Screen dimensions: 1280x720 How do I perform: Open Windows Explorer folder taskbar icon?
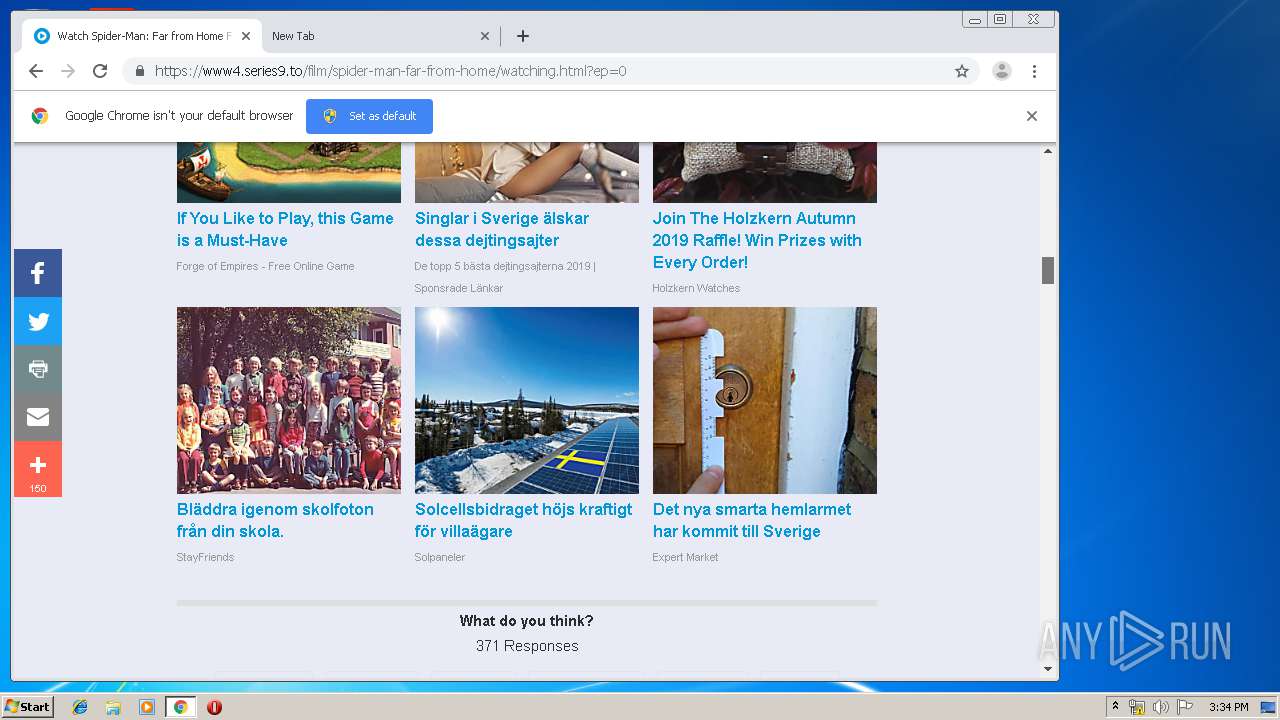click(113, 707)
